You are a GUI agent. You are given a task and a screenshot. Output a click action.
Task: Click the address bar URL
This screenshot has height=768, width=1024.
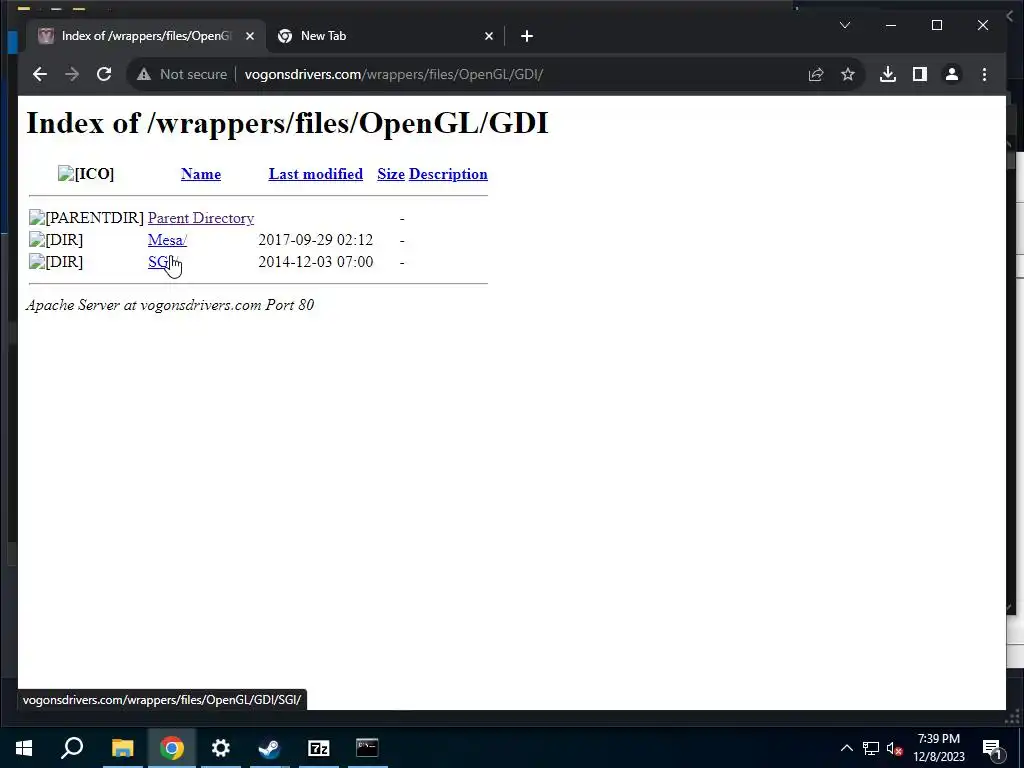[x=394, y=74]
